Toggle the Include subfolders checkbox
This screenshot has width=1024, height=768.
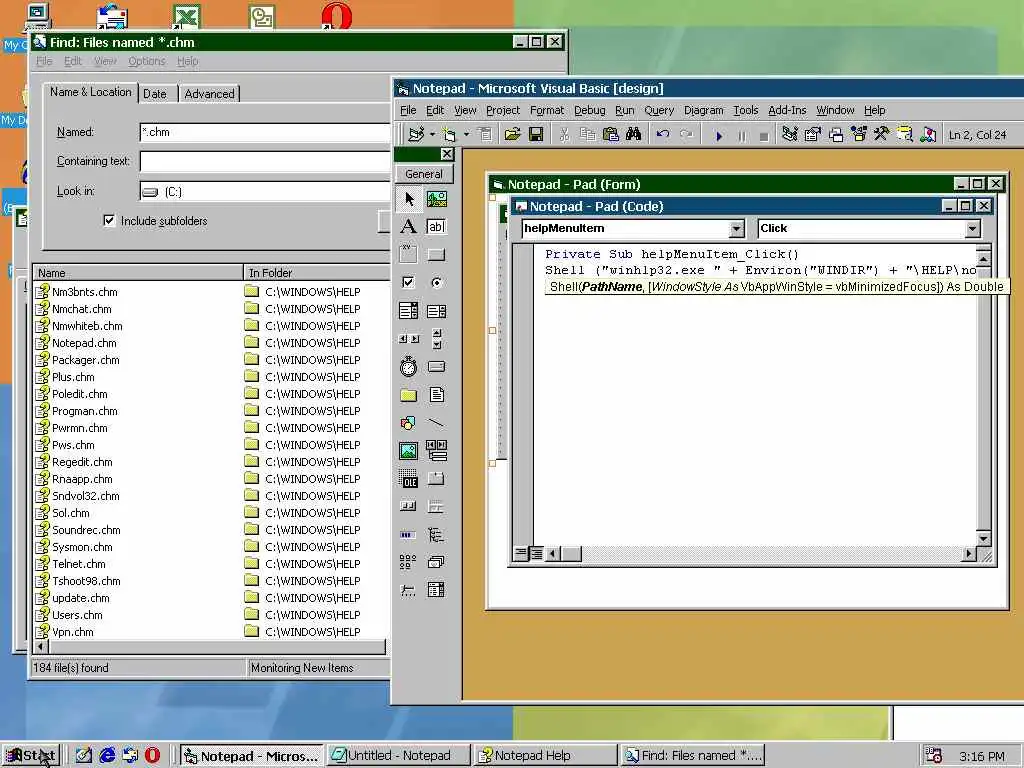pos(109,221)
